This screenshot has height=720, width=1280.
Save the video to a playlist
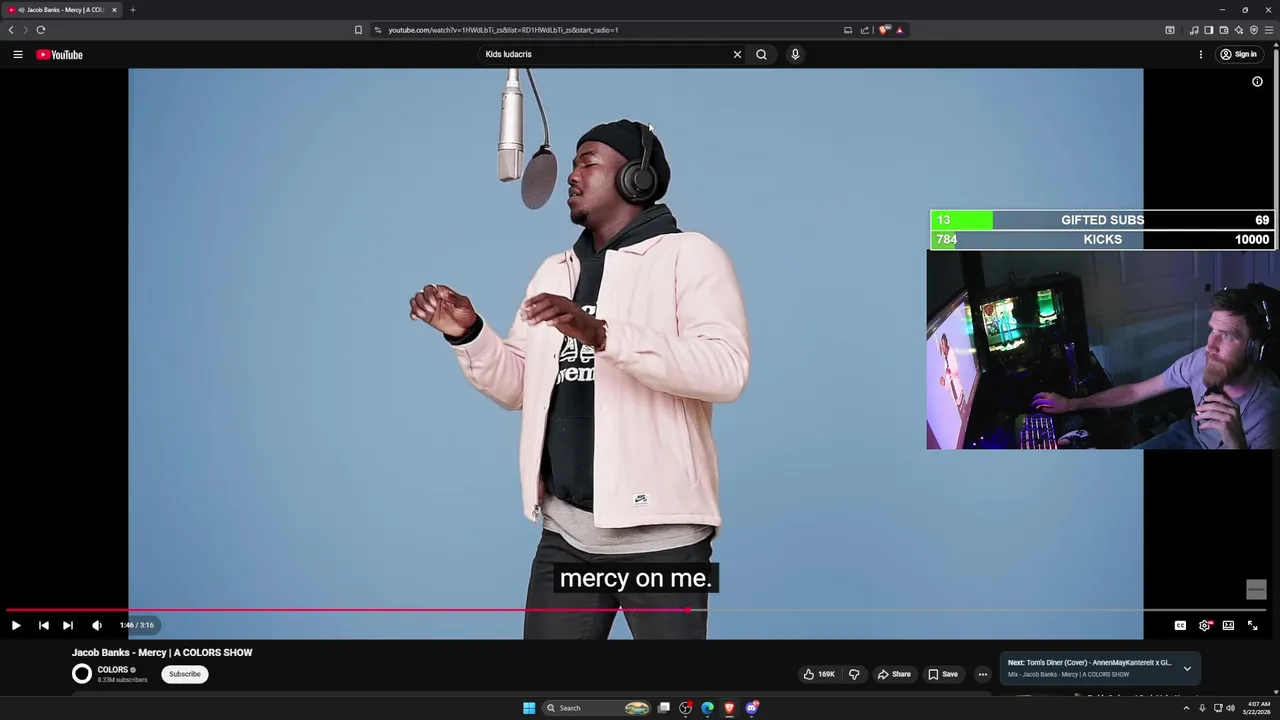tap(942, 674)
